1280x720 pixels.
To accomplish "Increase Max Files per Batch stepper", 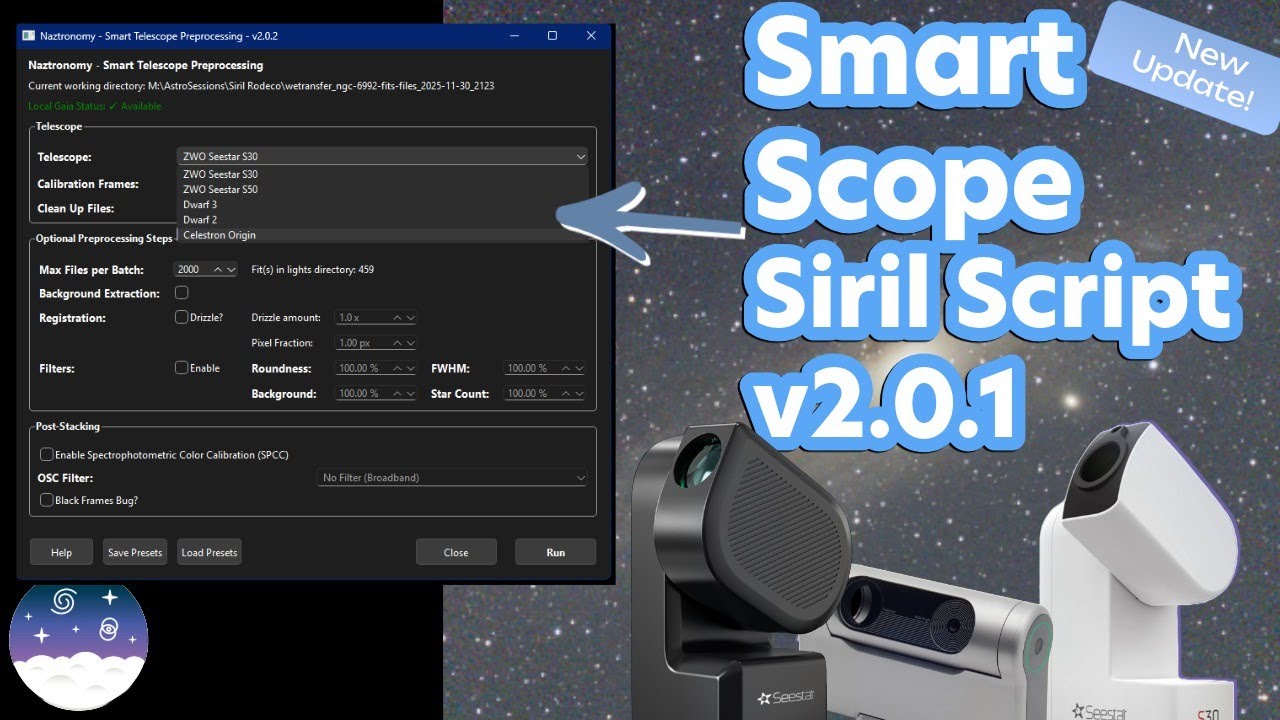I will tap(218, 269).
